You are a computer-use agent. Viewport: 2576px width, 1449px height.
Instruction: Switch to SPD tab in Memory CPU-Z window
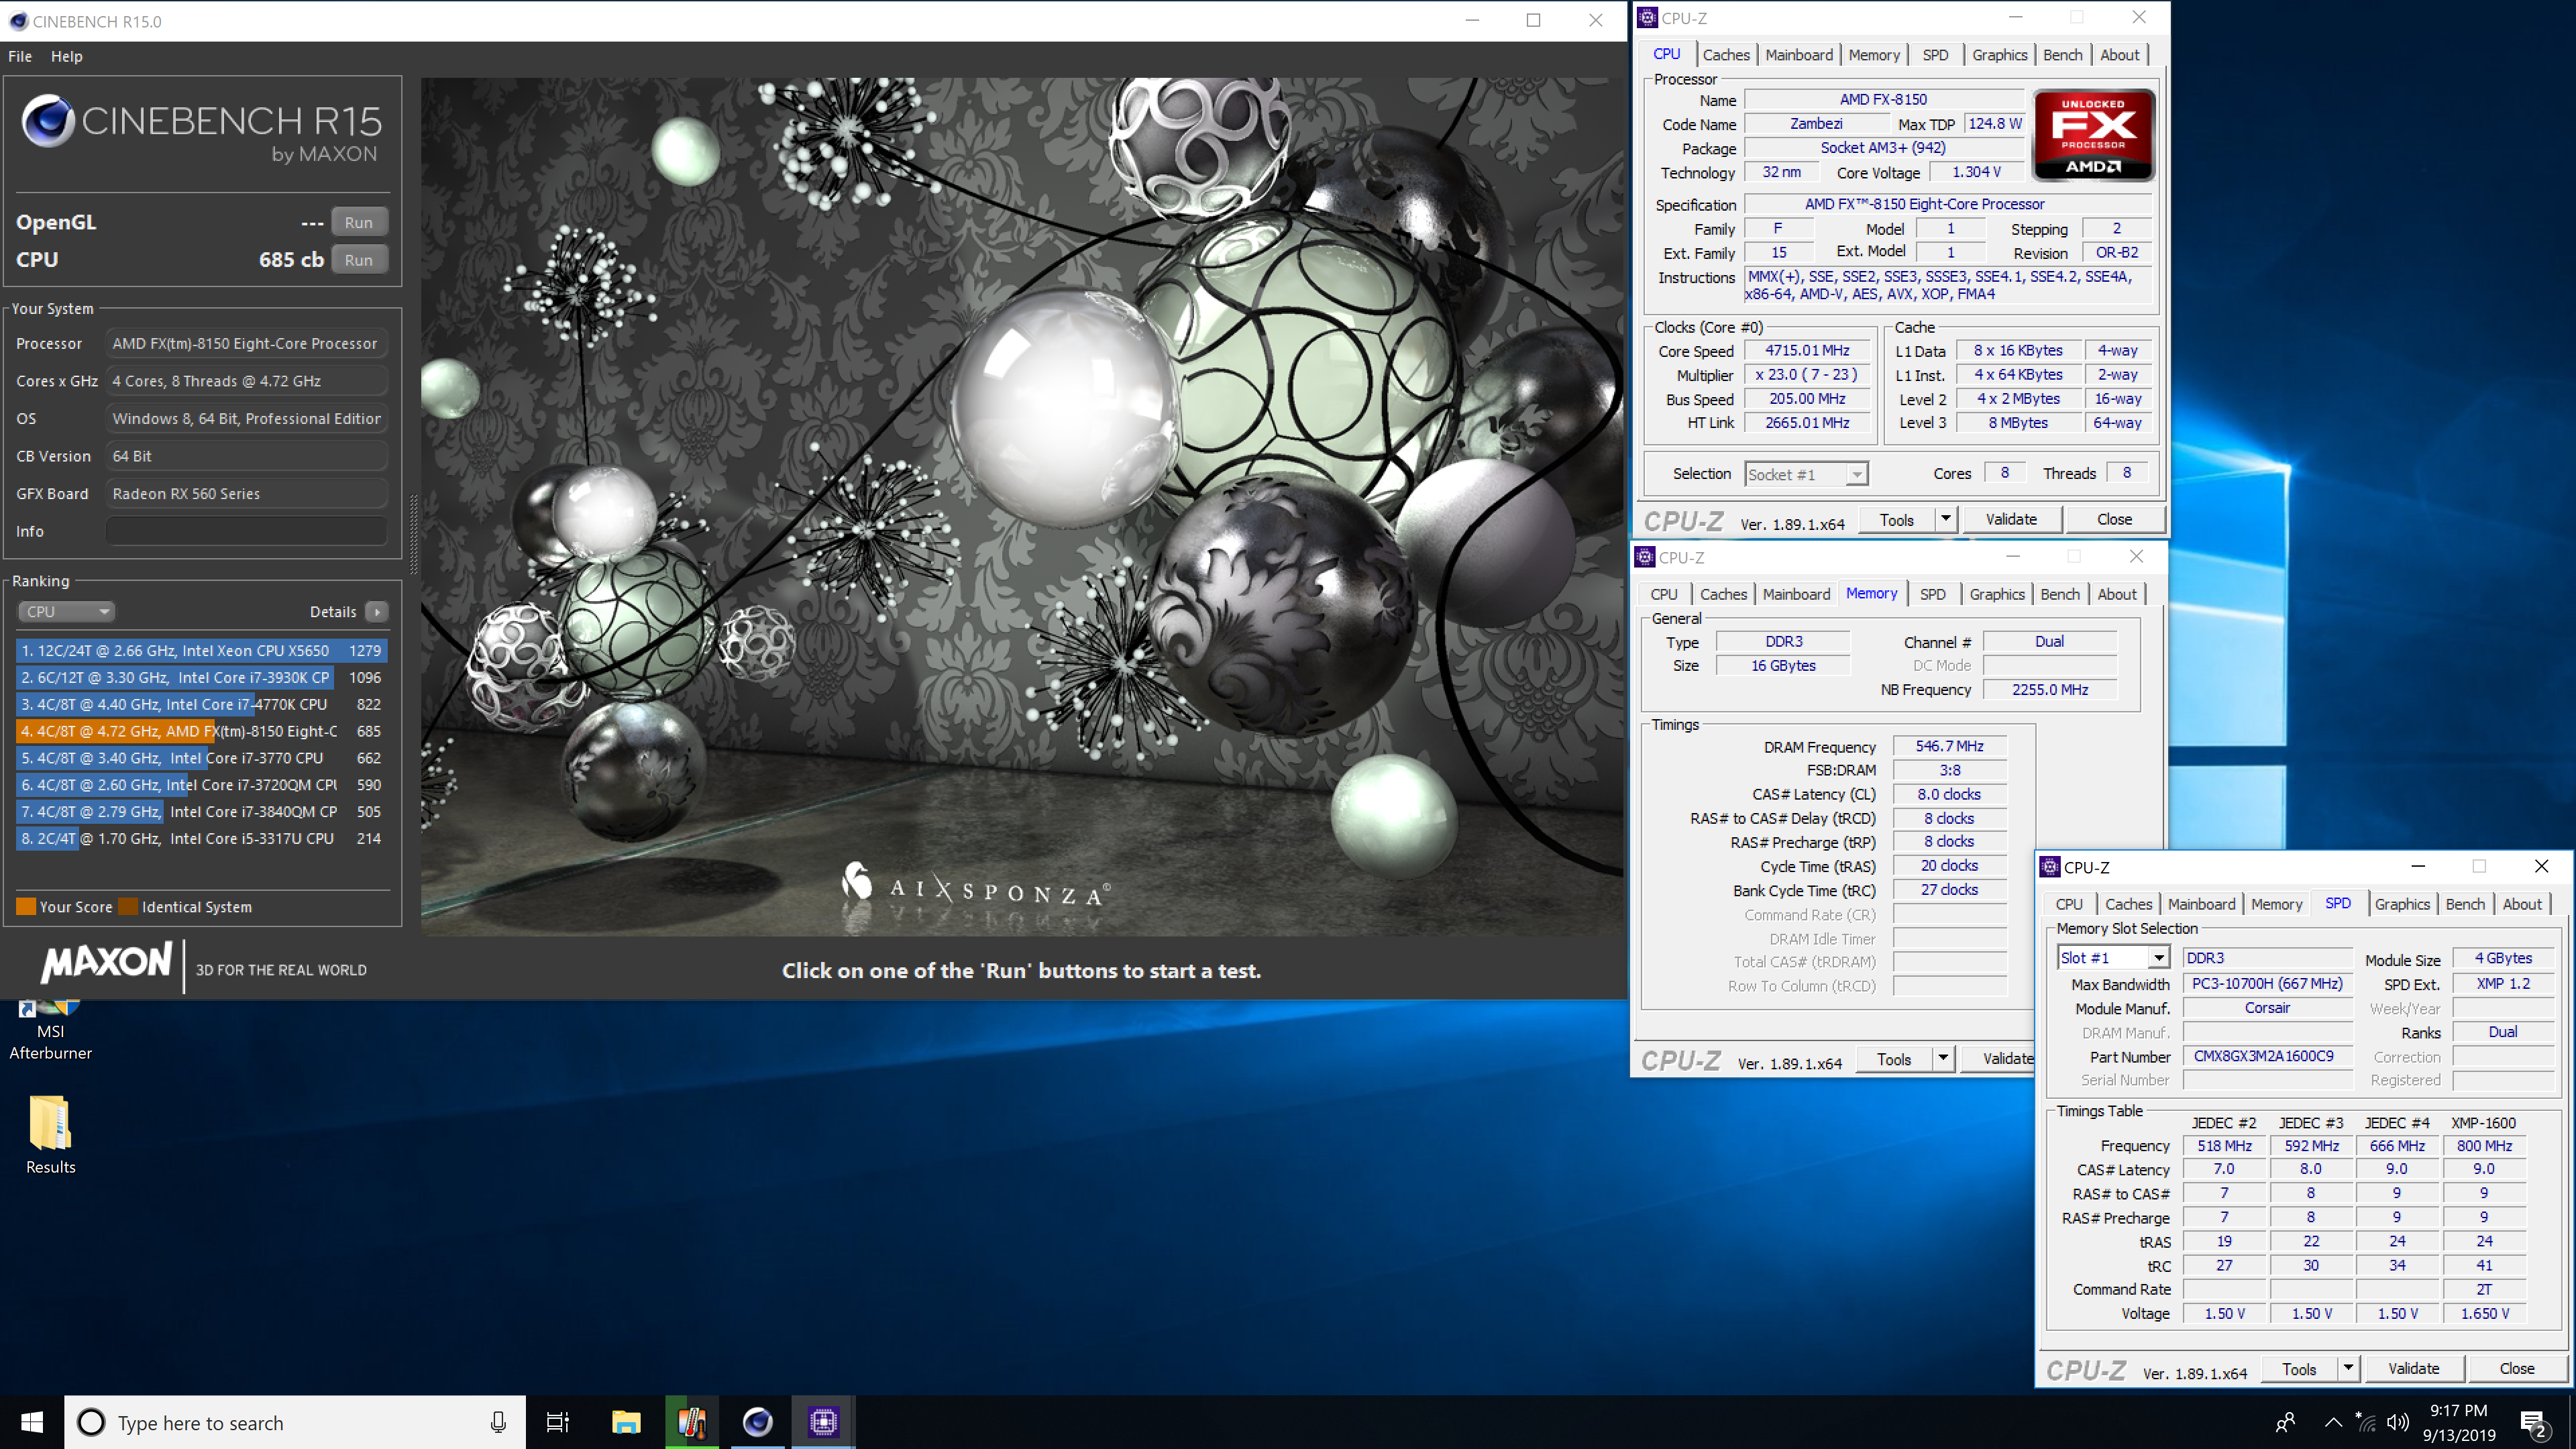click(1932, 594)
